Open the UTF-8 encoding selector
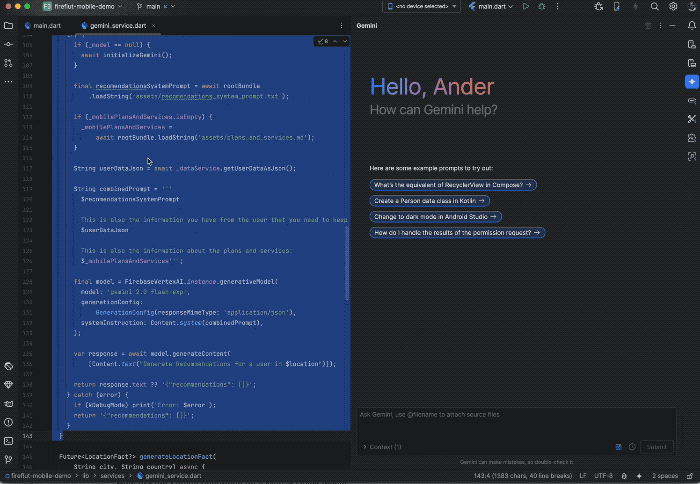 coord(604,476)
